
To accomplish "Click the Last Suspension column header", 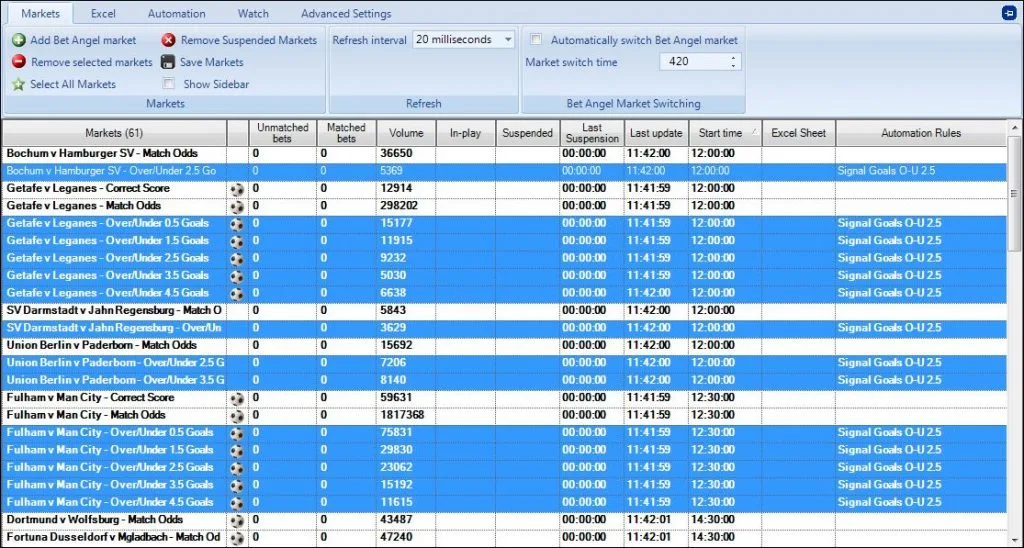I will [592, 133].
